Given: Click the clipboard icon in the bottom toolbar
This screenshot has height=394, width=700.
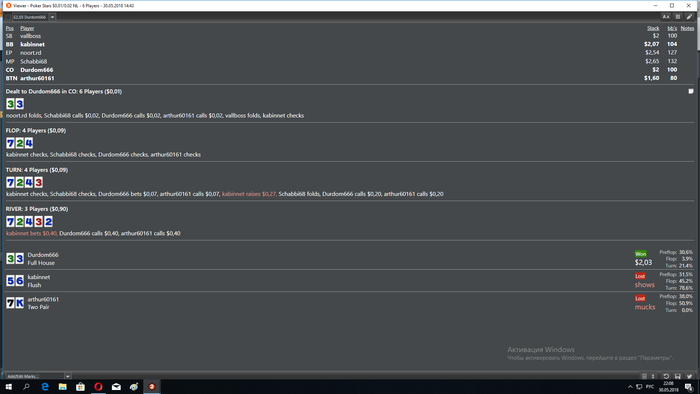Looking at the screenshot, I should point(644,376).
